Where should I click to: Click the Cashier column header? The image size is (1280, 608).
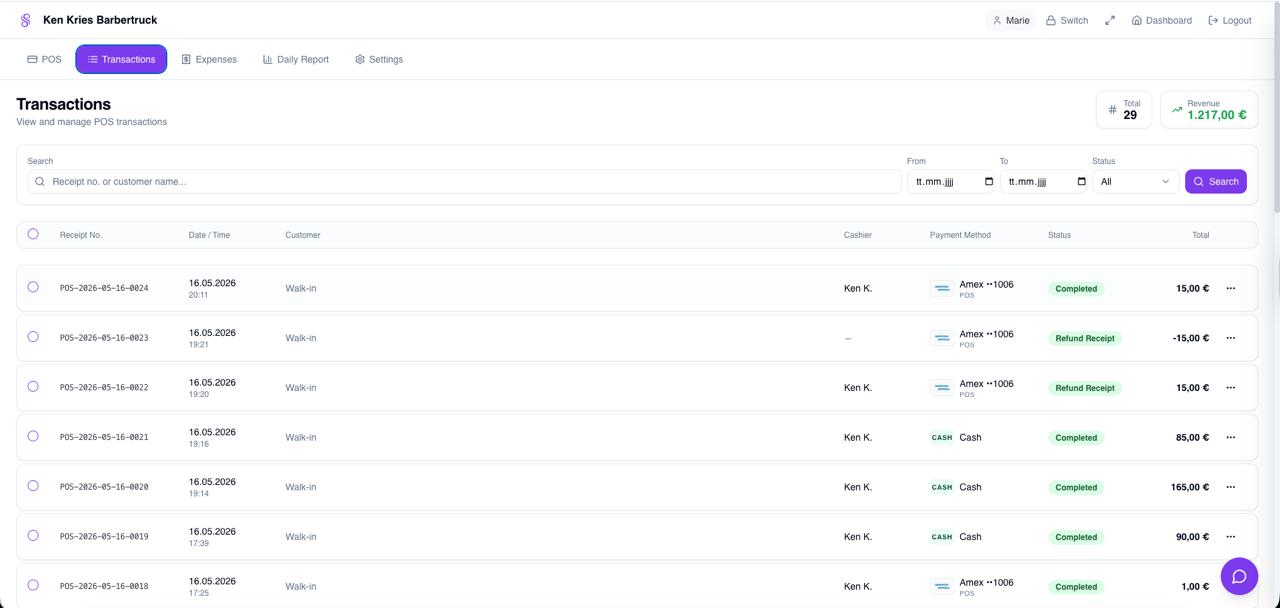pos(858,235)
